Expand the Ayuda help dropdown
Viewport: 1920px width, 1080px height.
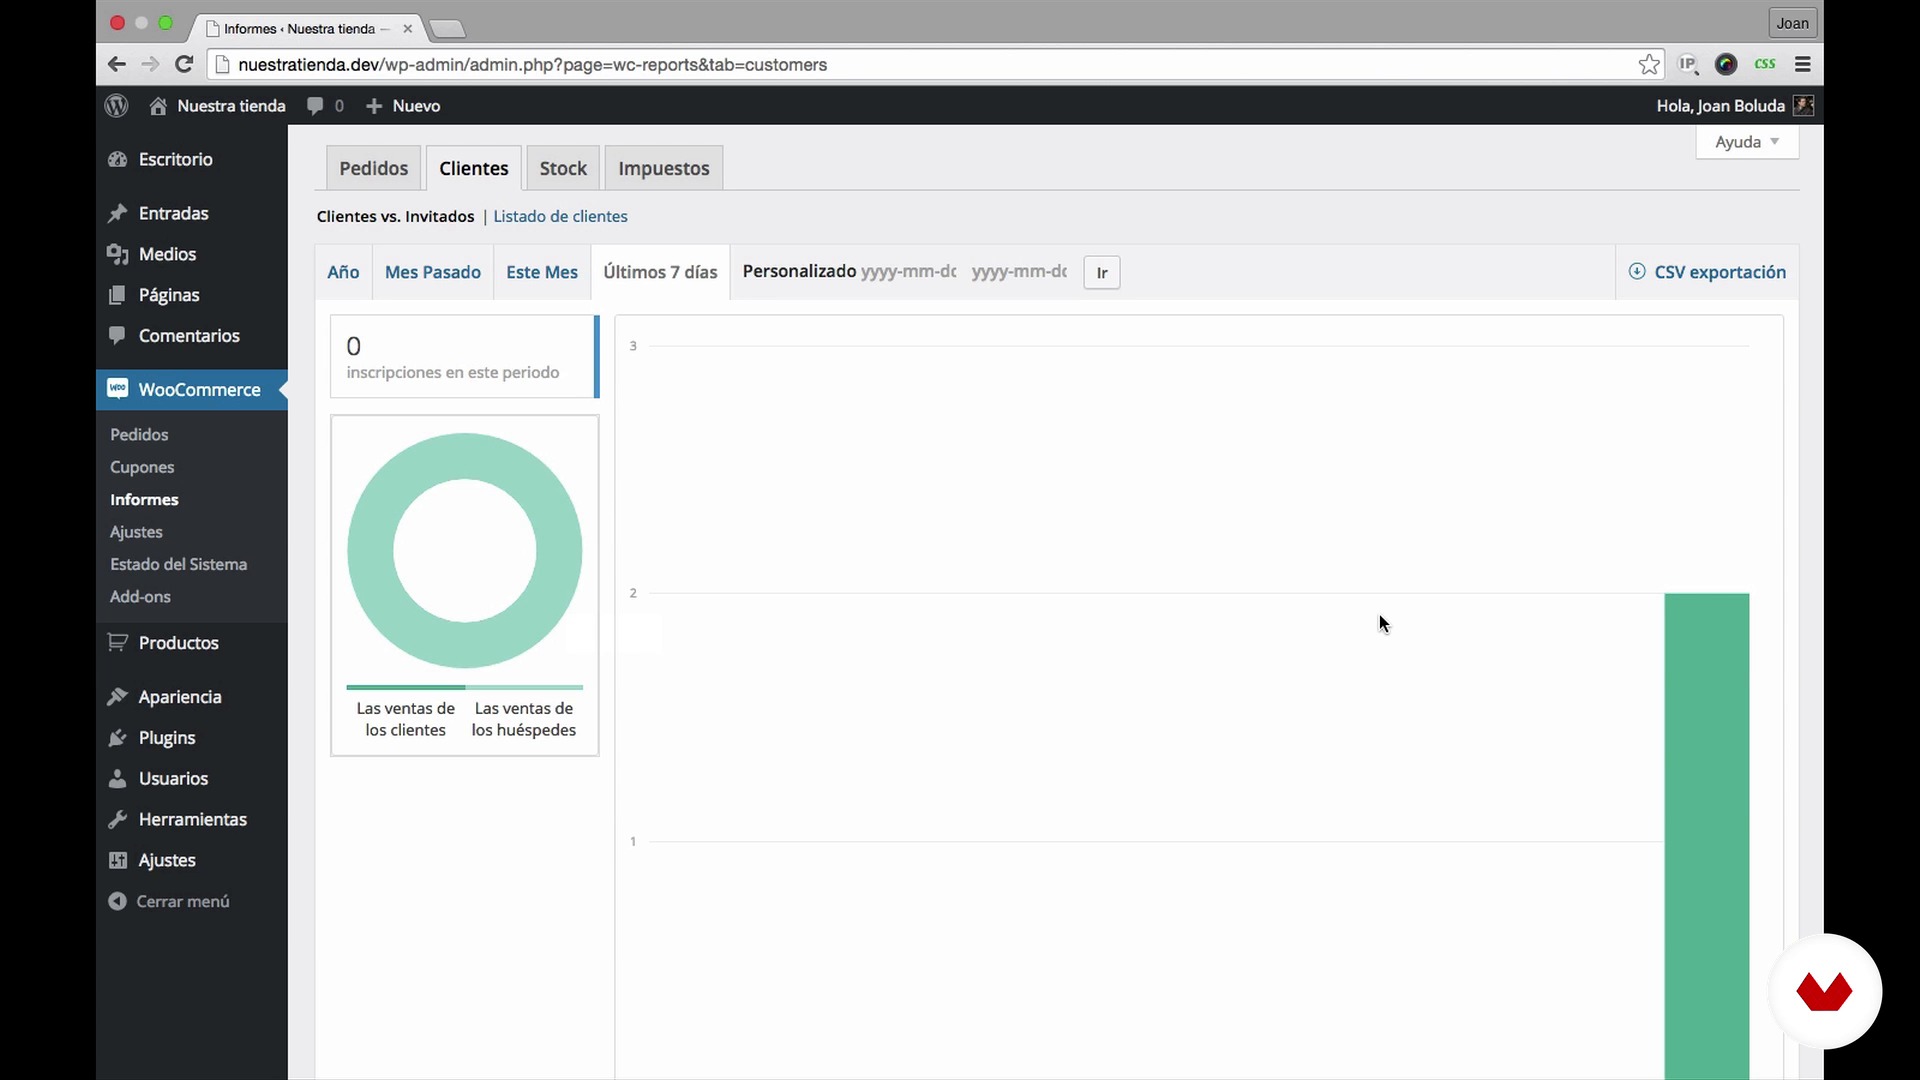(x=1747, y=142)
